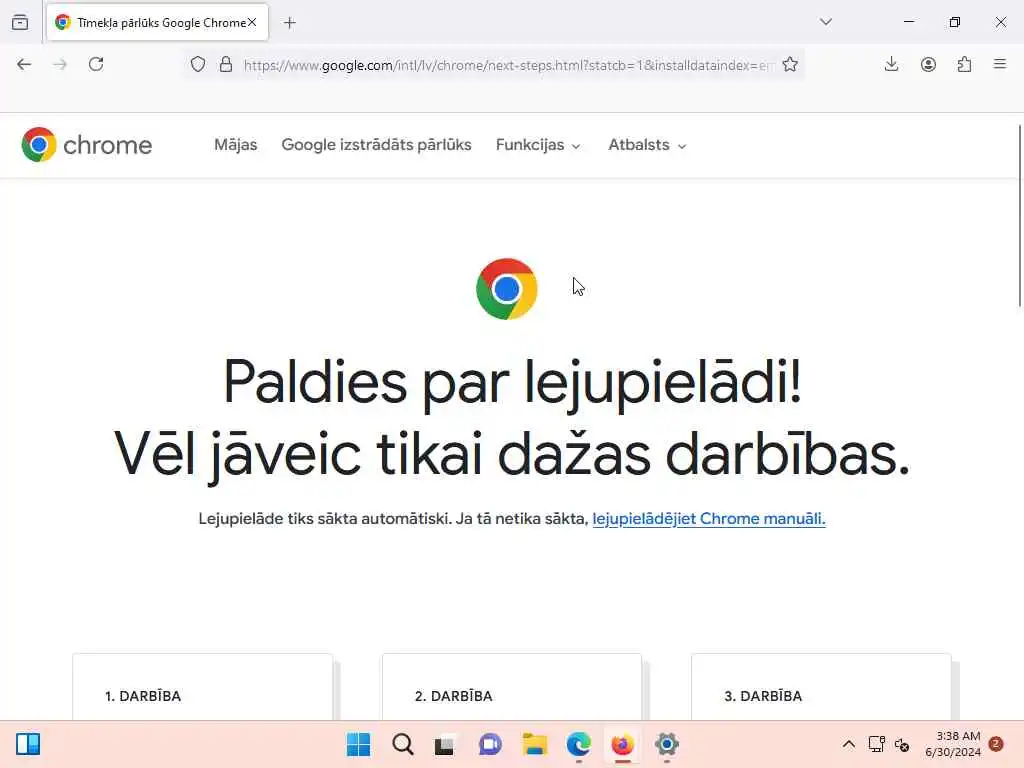The image size is (1024, 768).
Task: Go forward to the next page
Action: point(60,64)
